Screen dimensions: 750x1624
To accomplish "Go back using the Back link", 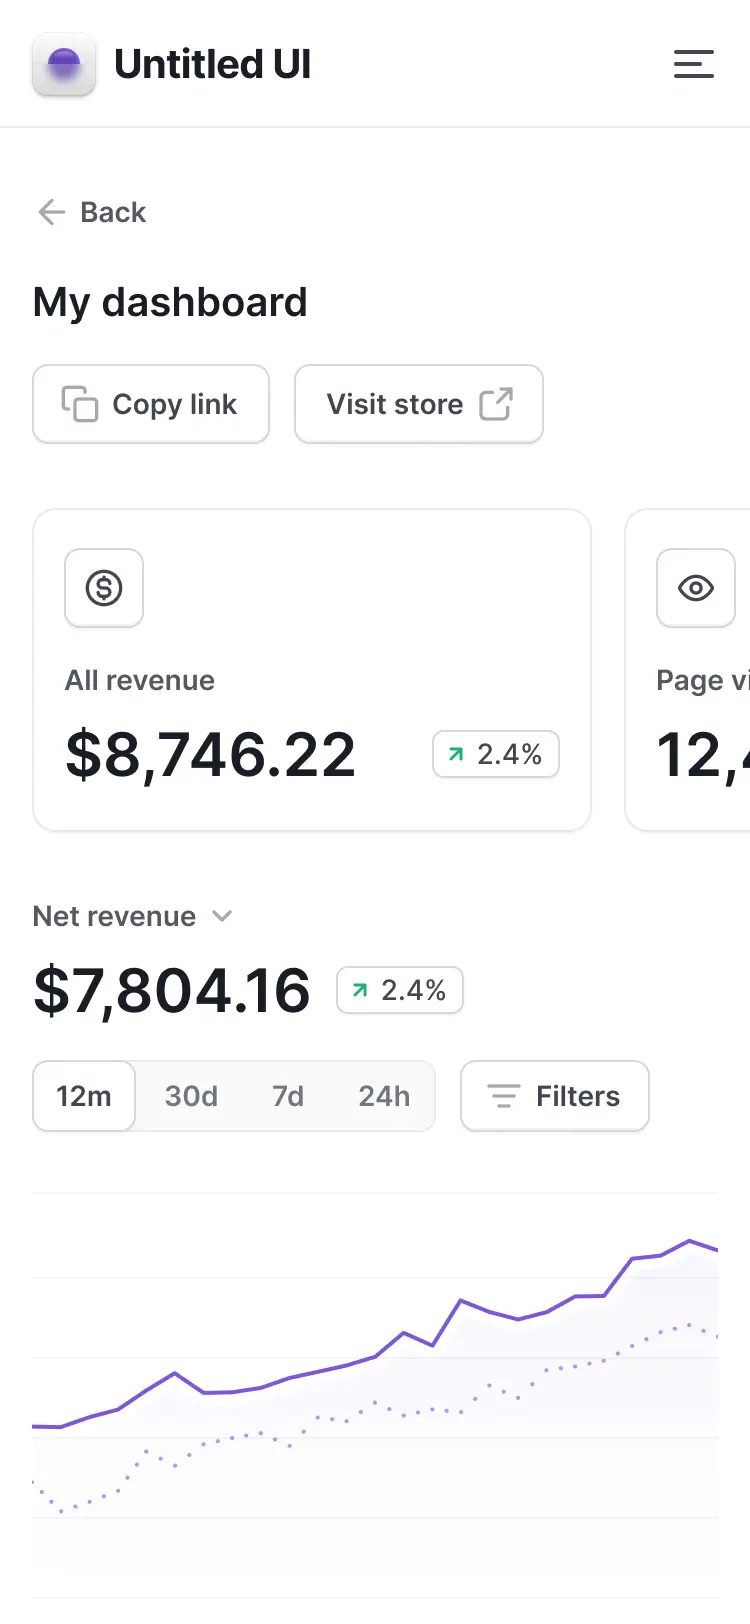I will pyautogui.click(x=92, y=212).
